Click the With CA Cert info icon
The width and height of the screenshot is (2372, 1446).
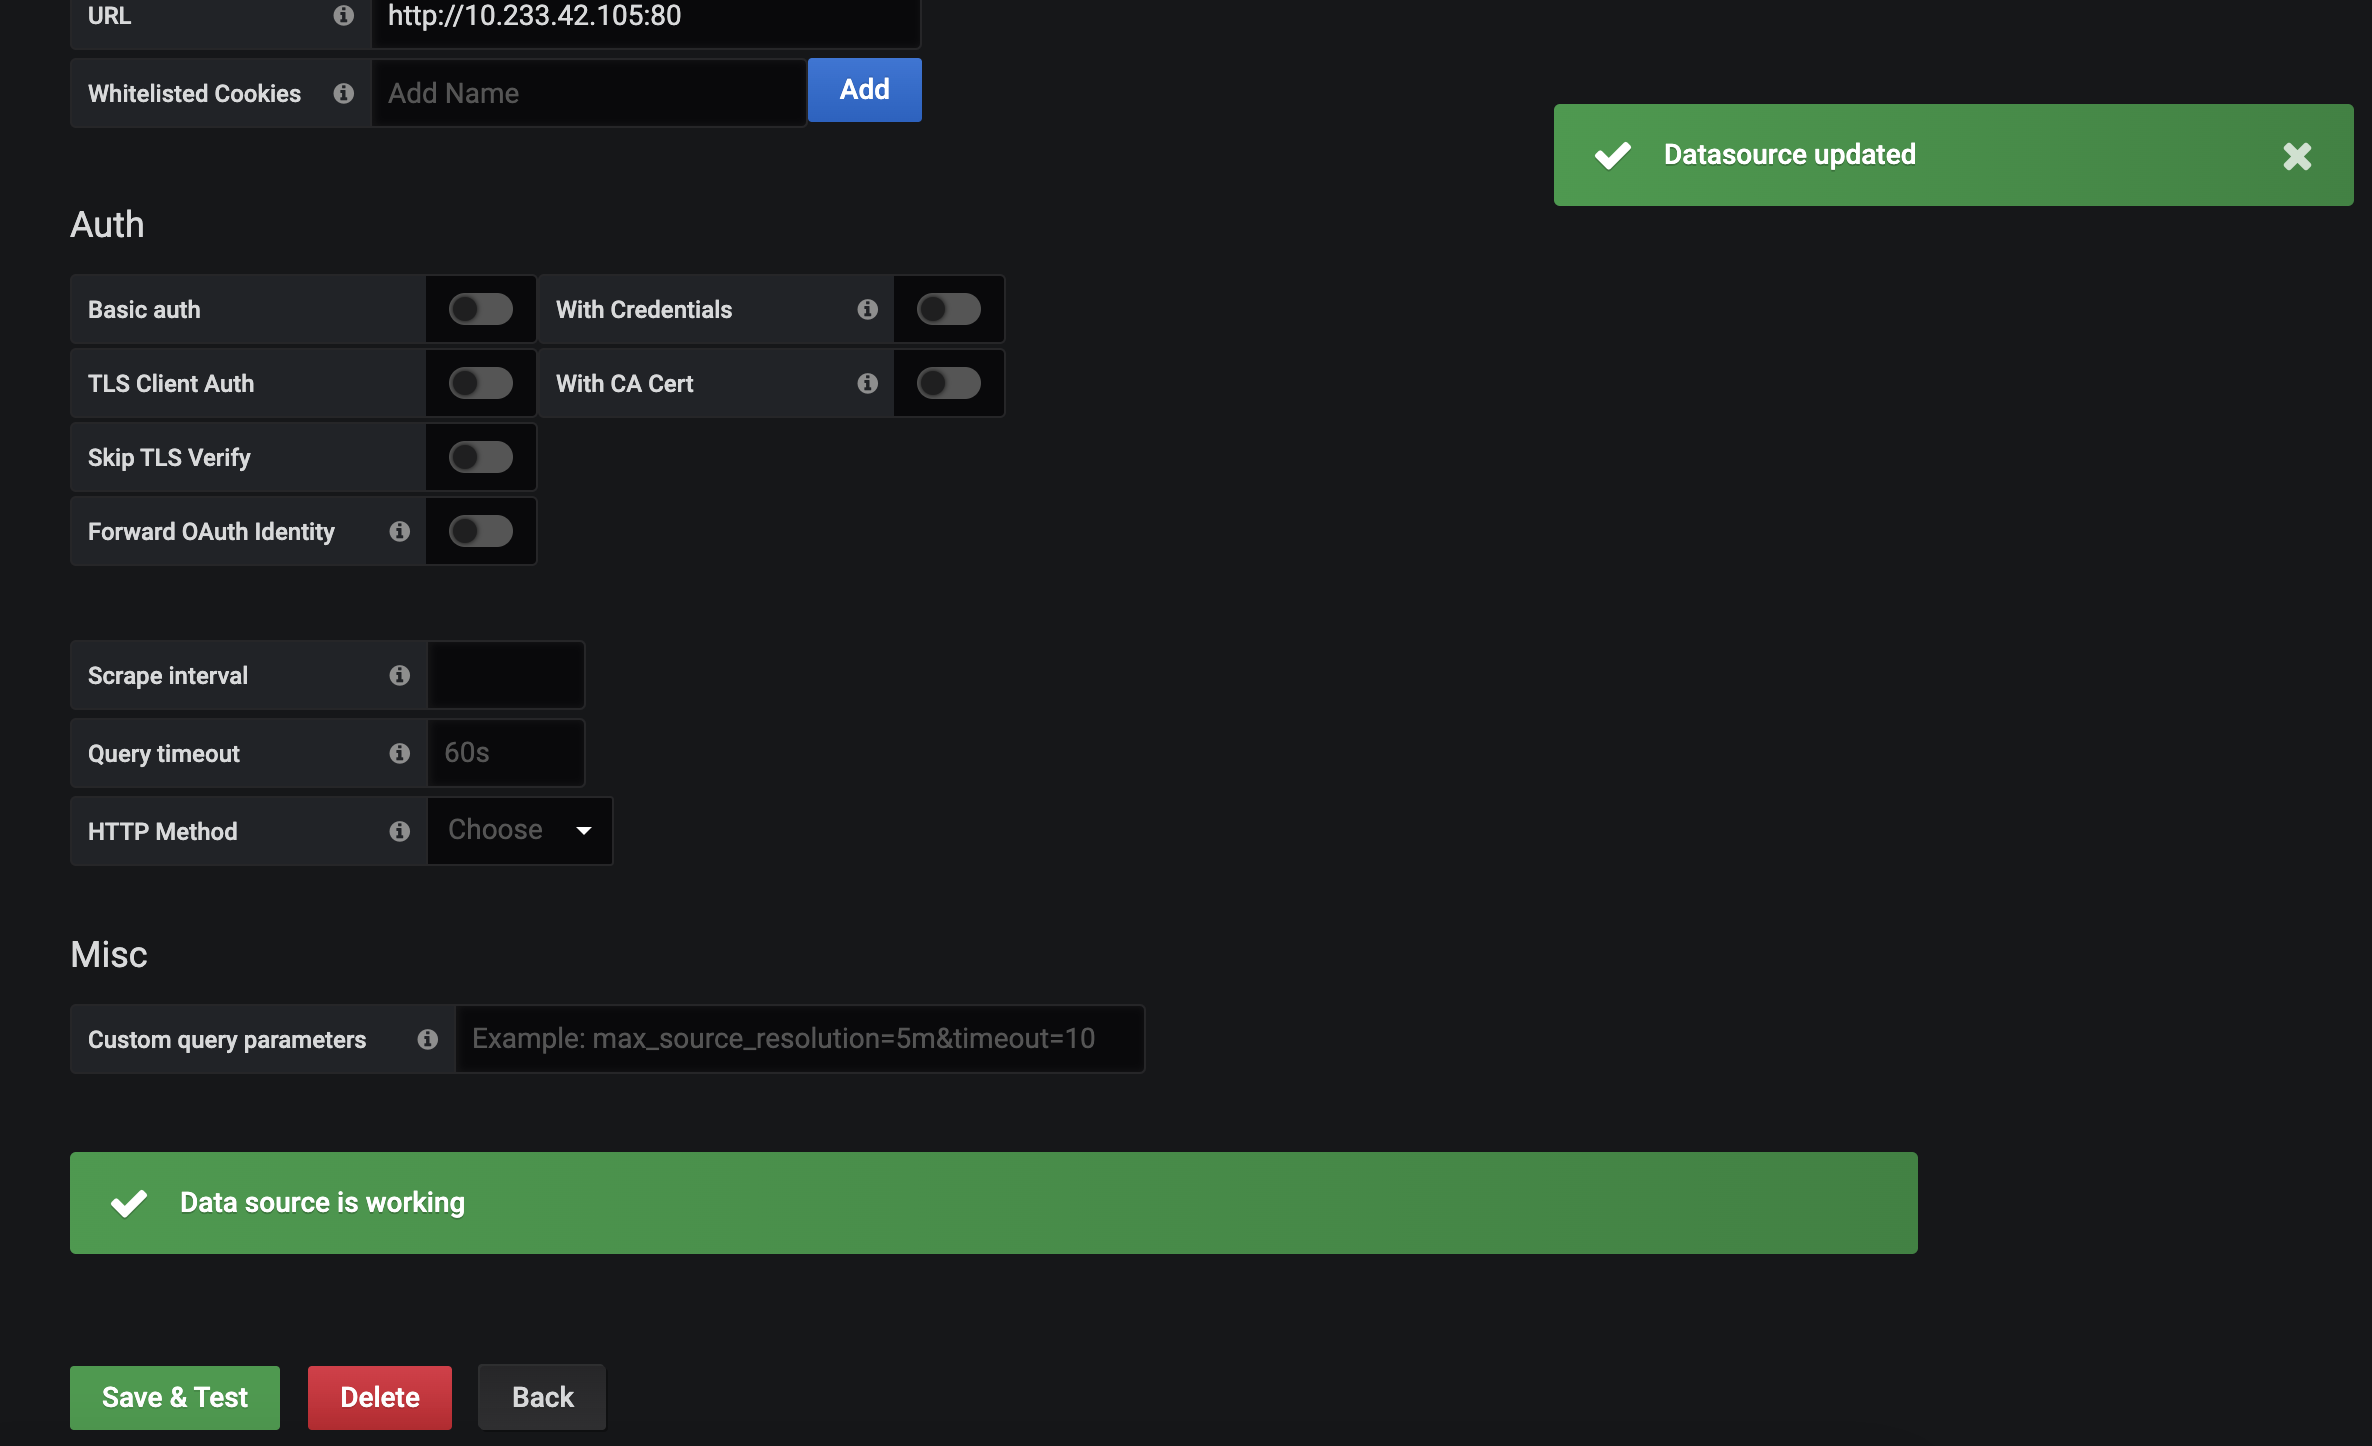[x=867, y=383]
